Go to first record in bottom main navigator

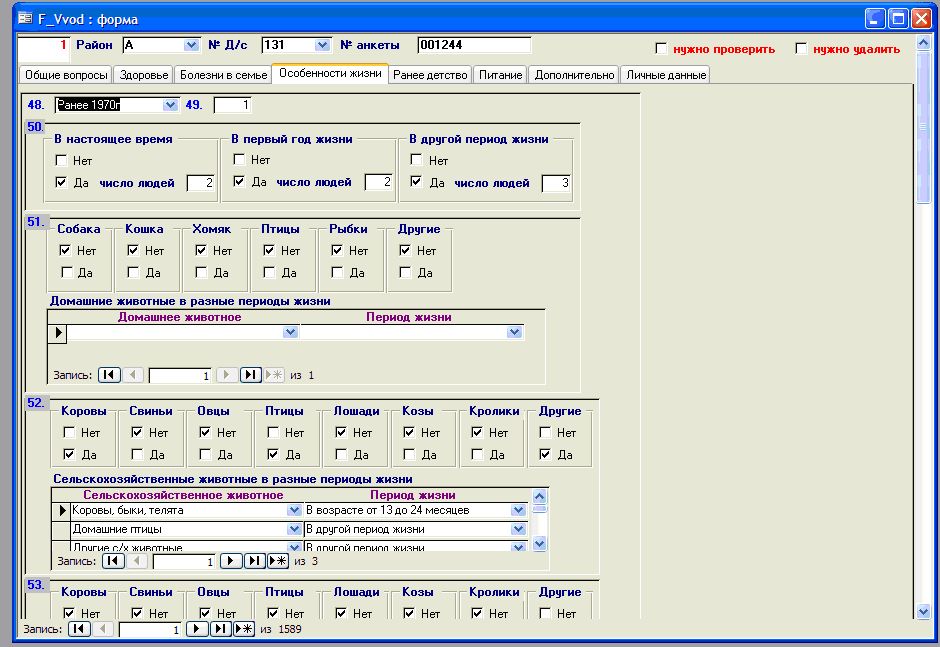pos(78,629)
